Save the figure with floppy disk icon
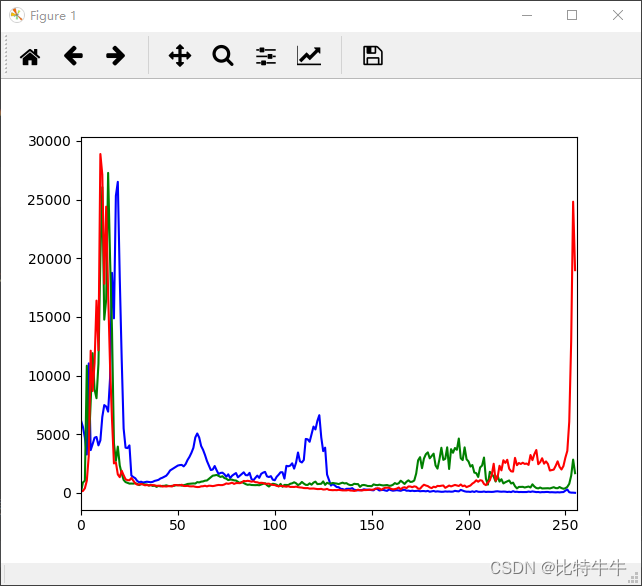The image size is (642, 586). click(373, 56)
